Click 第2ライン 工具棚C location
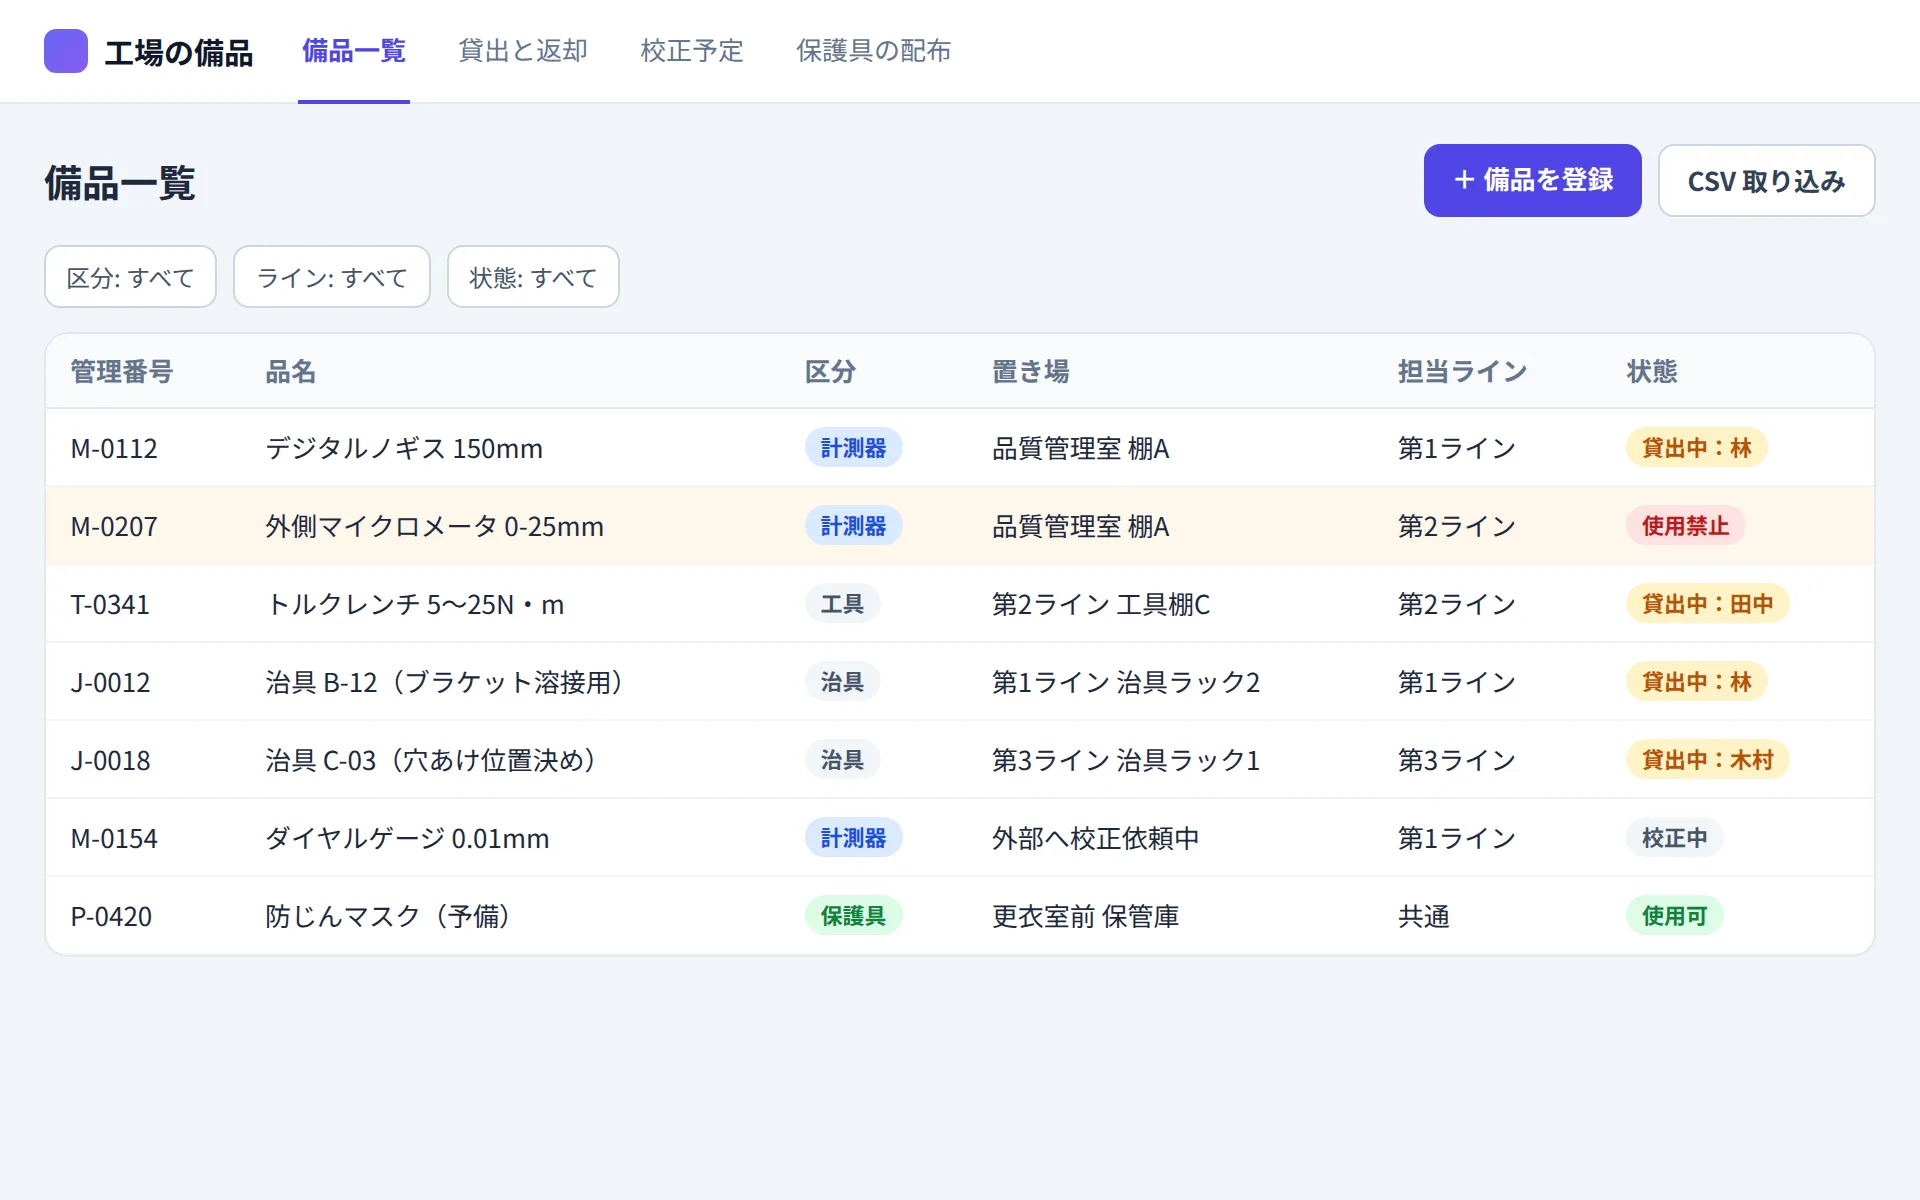The width and height of the screenshot is (1920, 1200). click(1100, 604)
